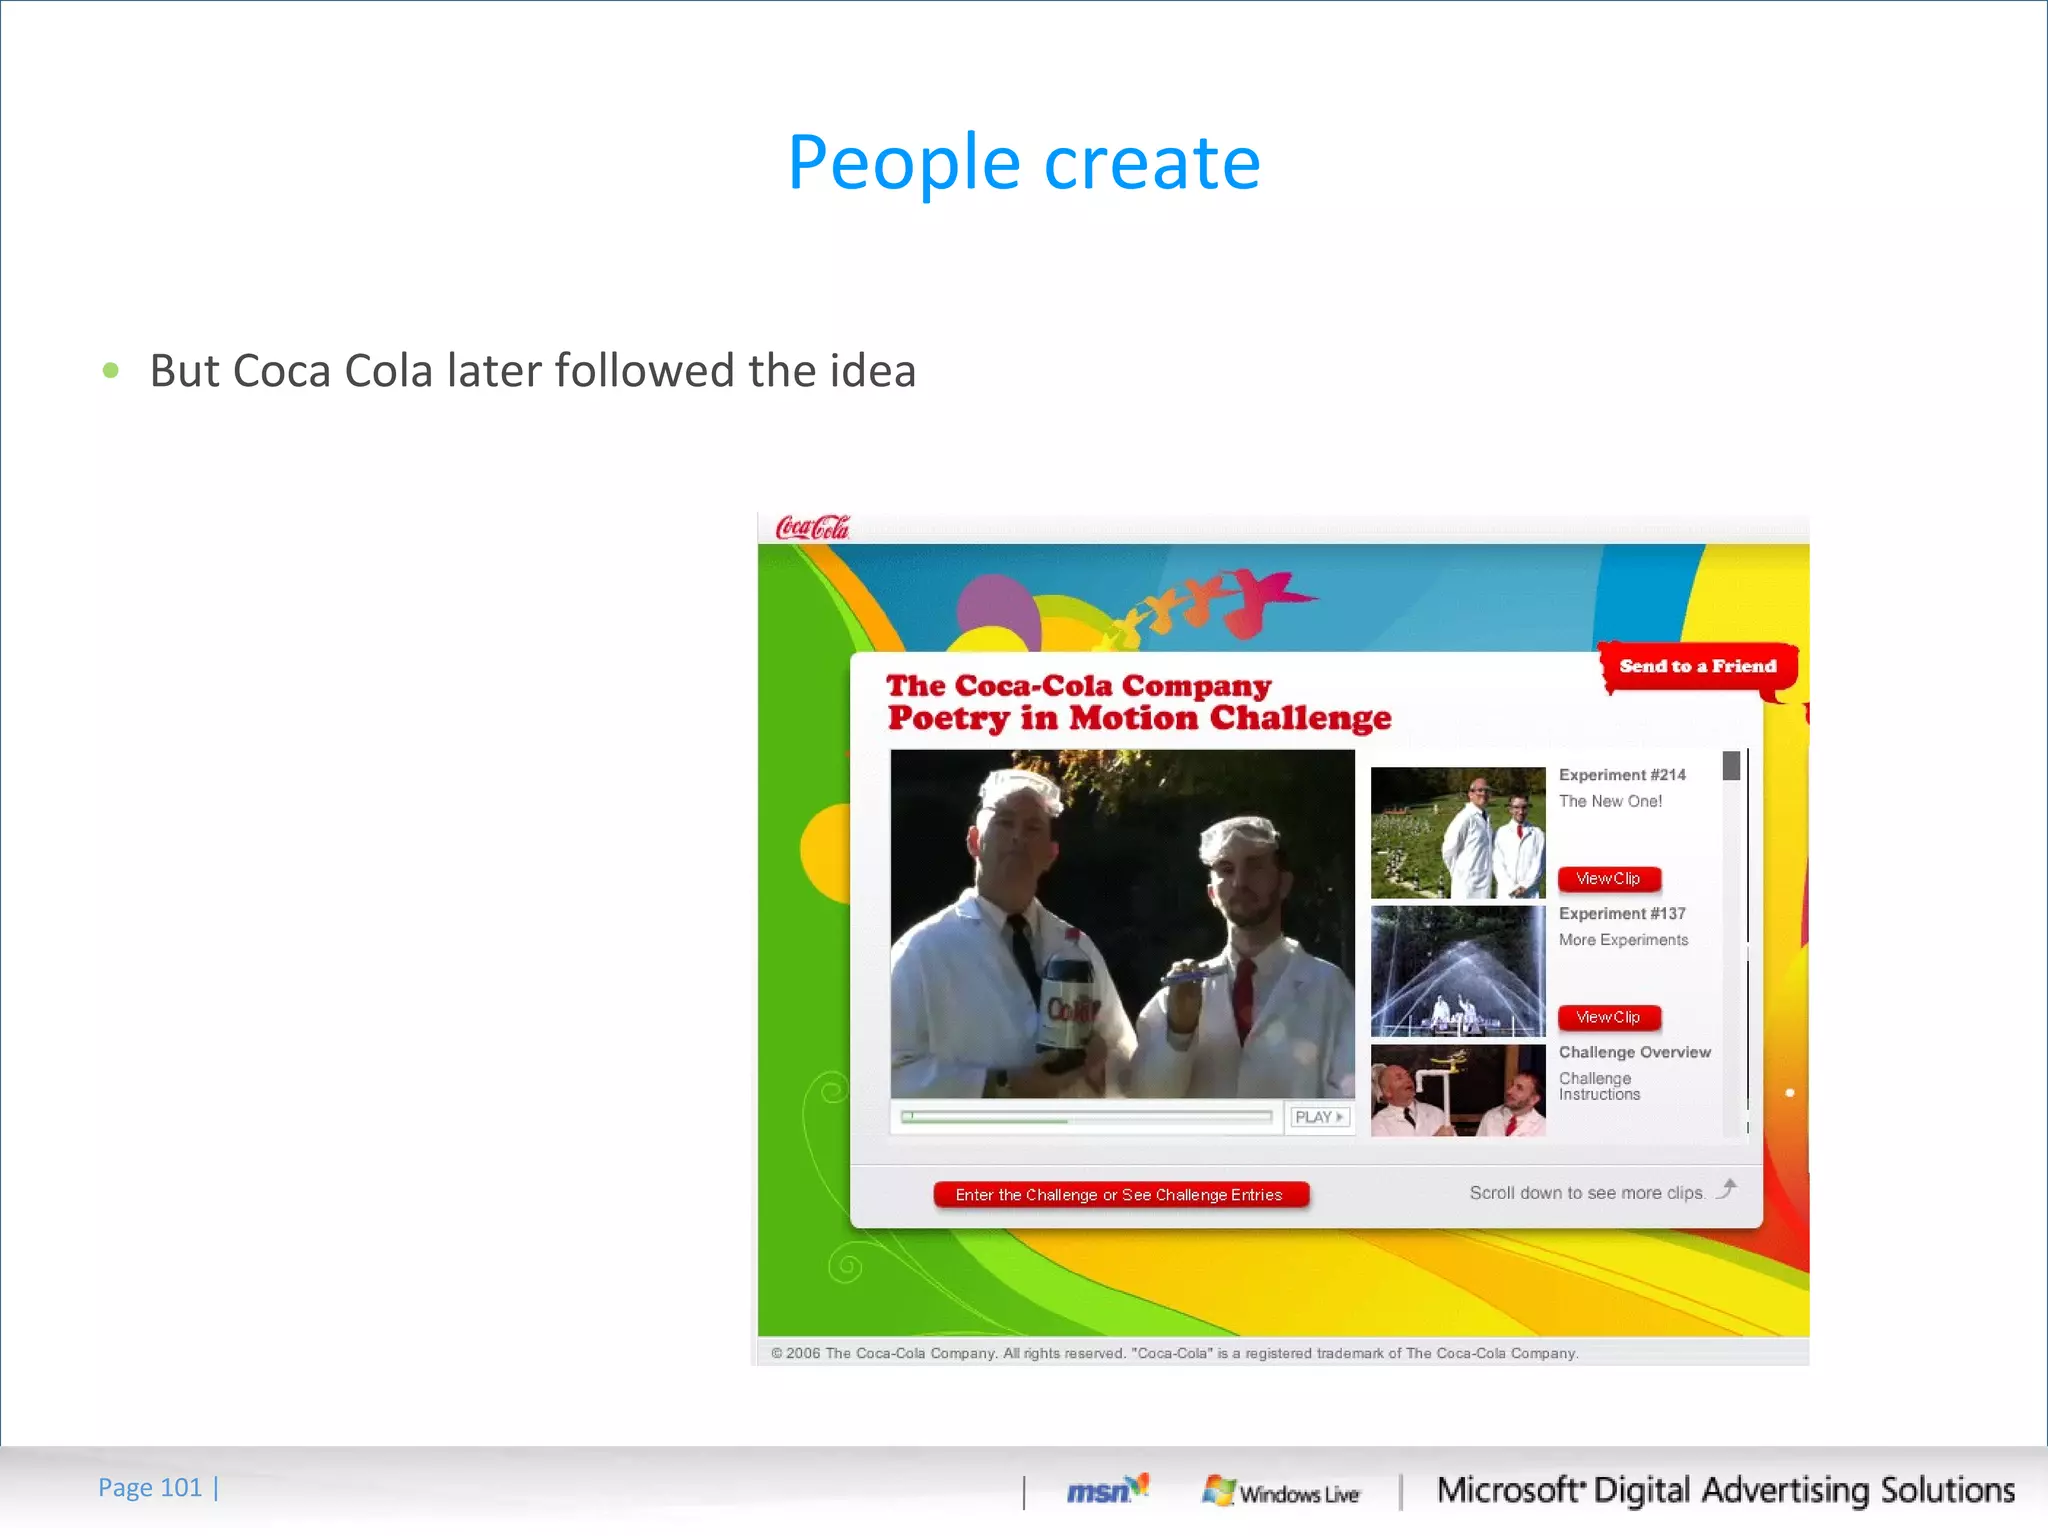This screenshot has width=2048, height=1536.
Task: Click View Clip for Experiment #137
Action: (x=1608, y=1018)
